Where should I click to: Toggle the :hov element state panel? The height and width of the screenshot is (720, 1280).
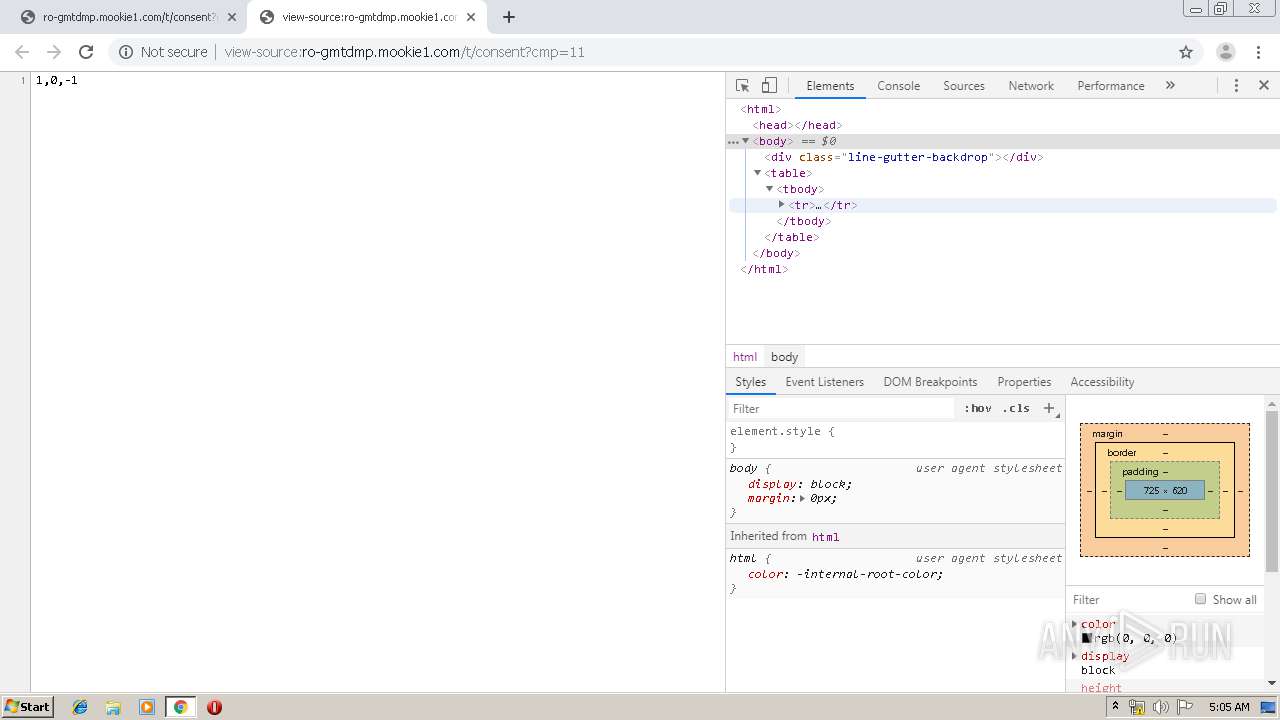point(977,408)
